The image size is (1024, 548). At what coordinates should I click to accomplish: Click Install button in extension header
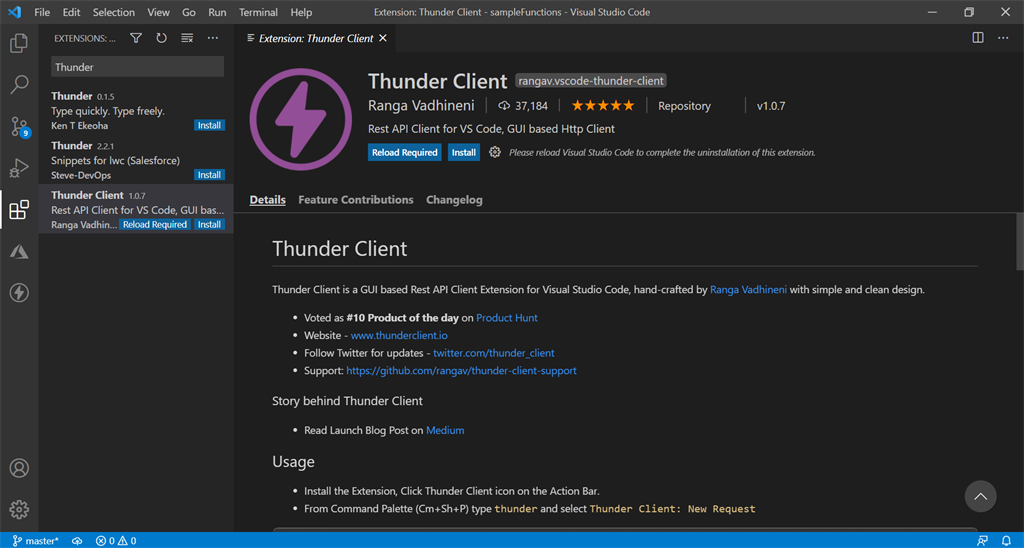tap(464, 152)
